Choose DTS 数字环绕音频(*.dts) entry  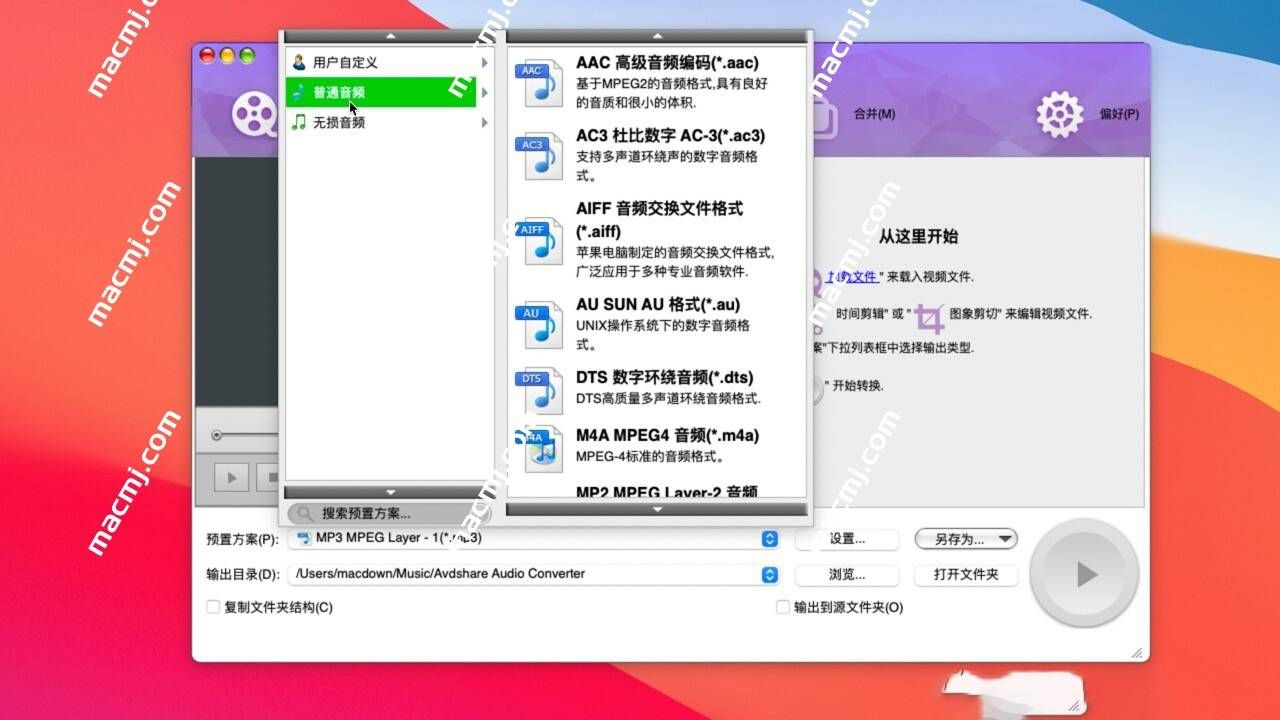point(657,391)
